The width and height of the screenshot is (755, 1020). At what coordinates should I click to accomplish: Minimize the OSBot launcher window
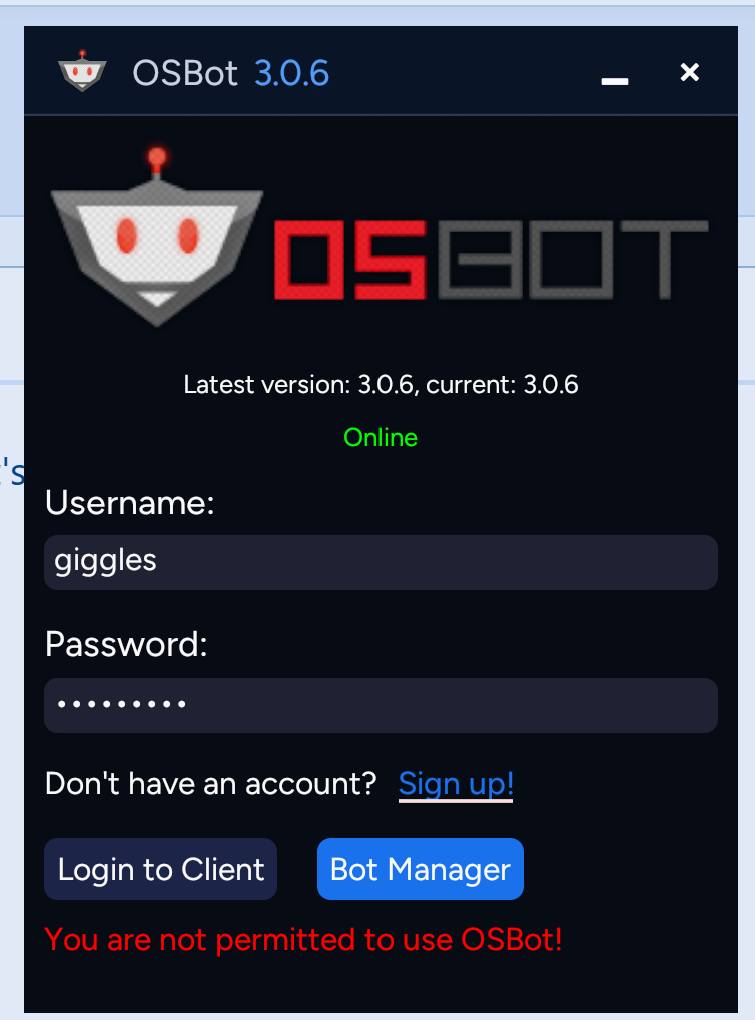(x=615, y=81)
